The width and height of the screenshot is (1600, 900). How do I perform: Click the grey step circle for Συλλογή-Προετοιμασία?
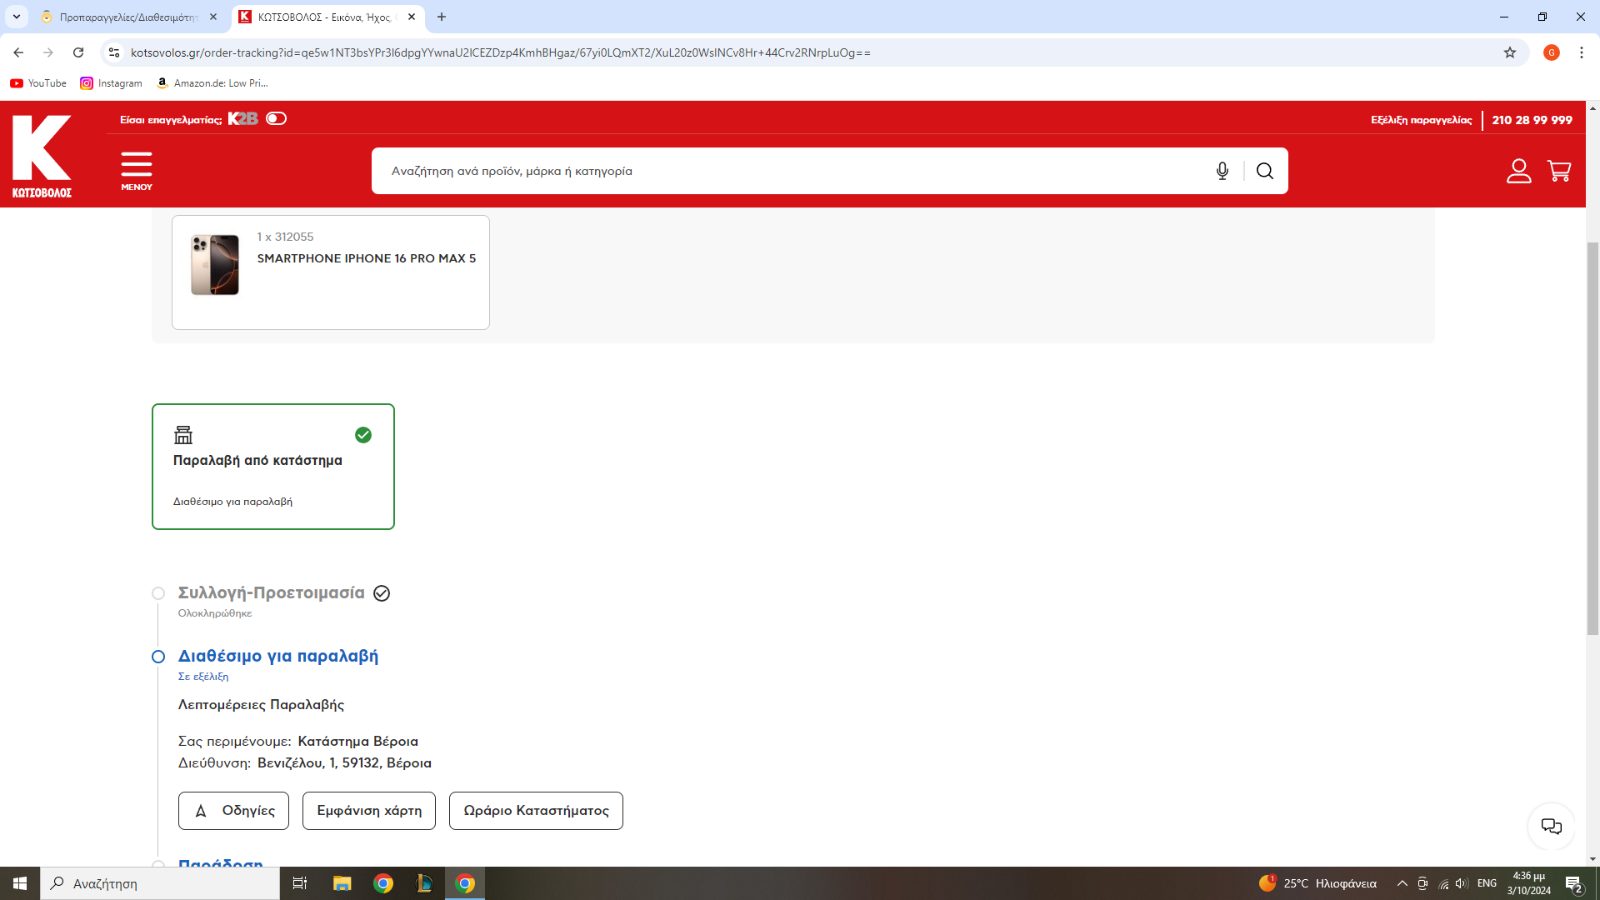[158, 593]
